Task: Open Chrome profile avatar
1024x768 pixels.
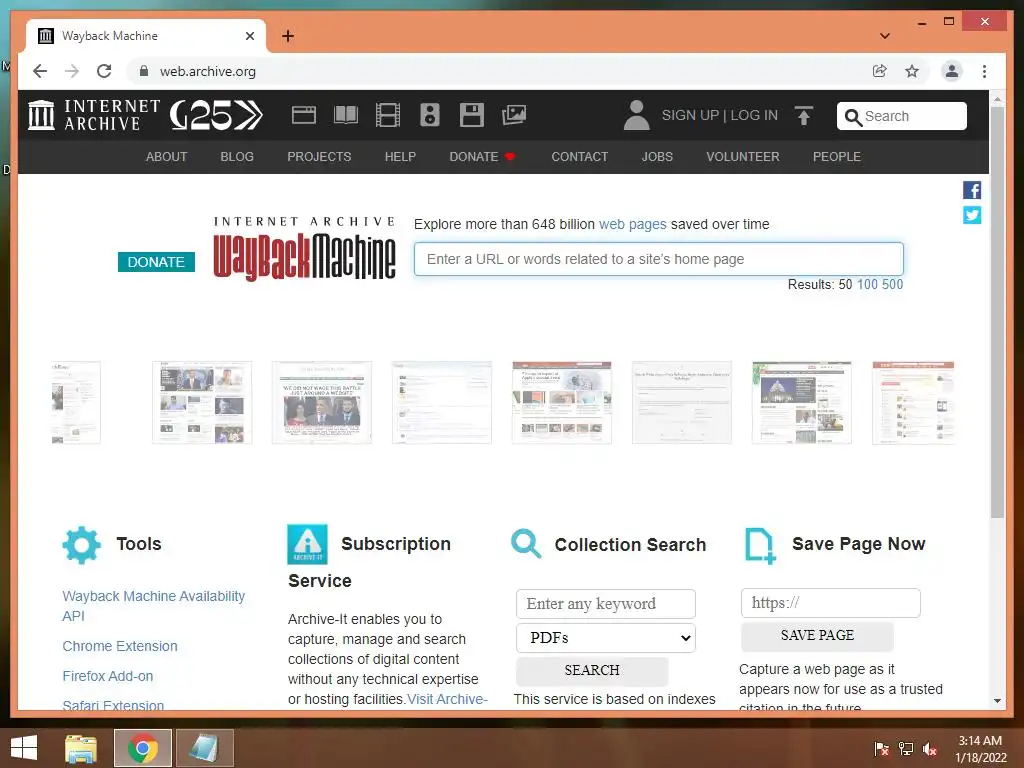Action: click(x=952, y=71)
